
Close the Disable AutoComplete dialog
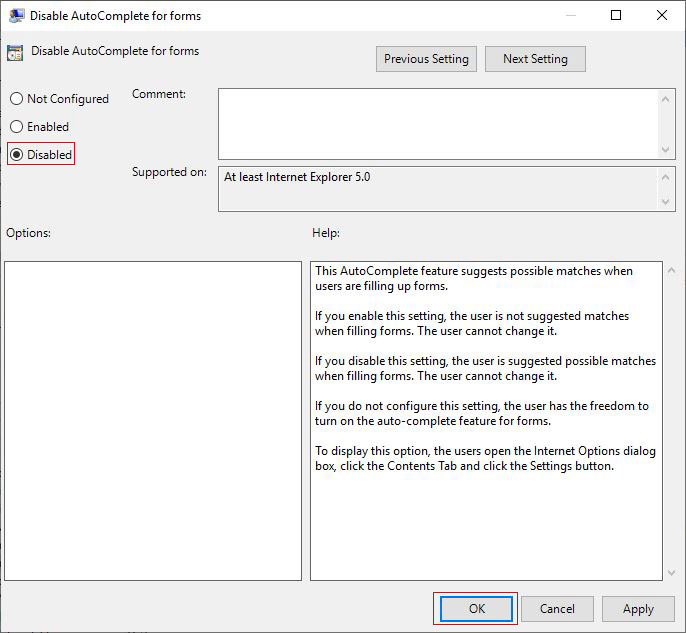662,15
